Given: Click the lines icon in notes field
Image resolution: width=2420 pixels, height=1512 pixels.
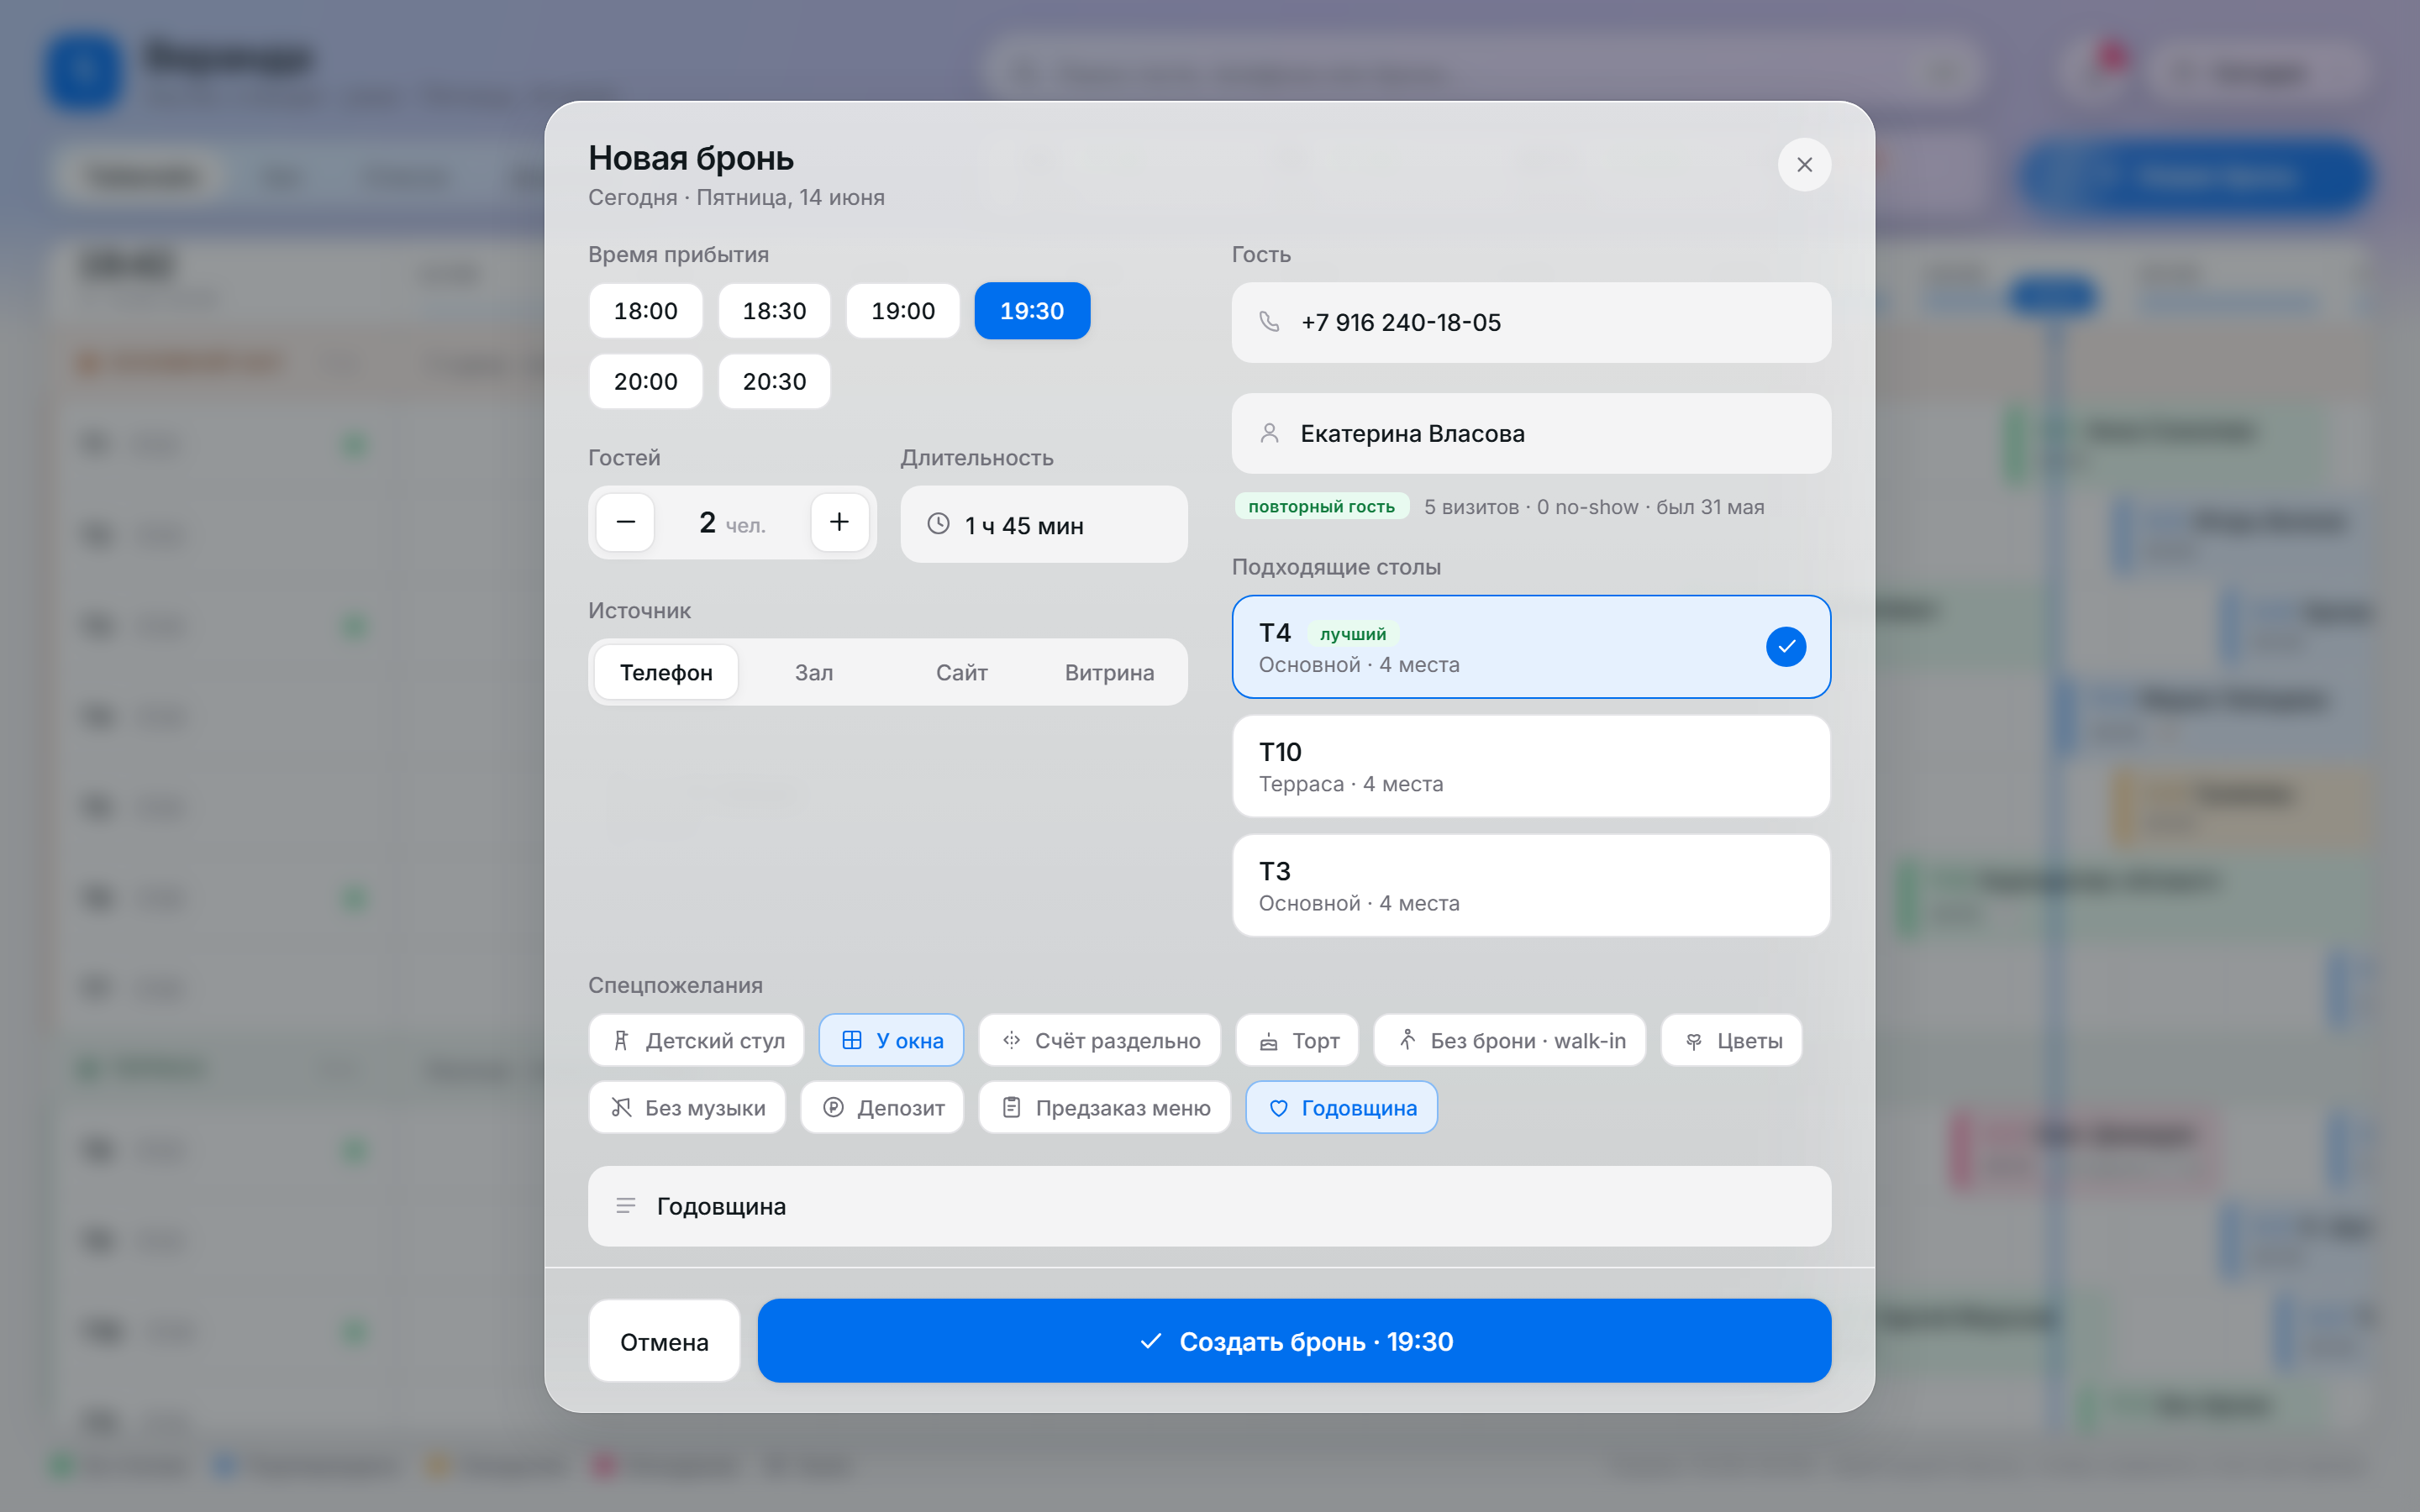Looking at the screenshot, I should (x=626, y=1206).
